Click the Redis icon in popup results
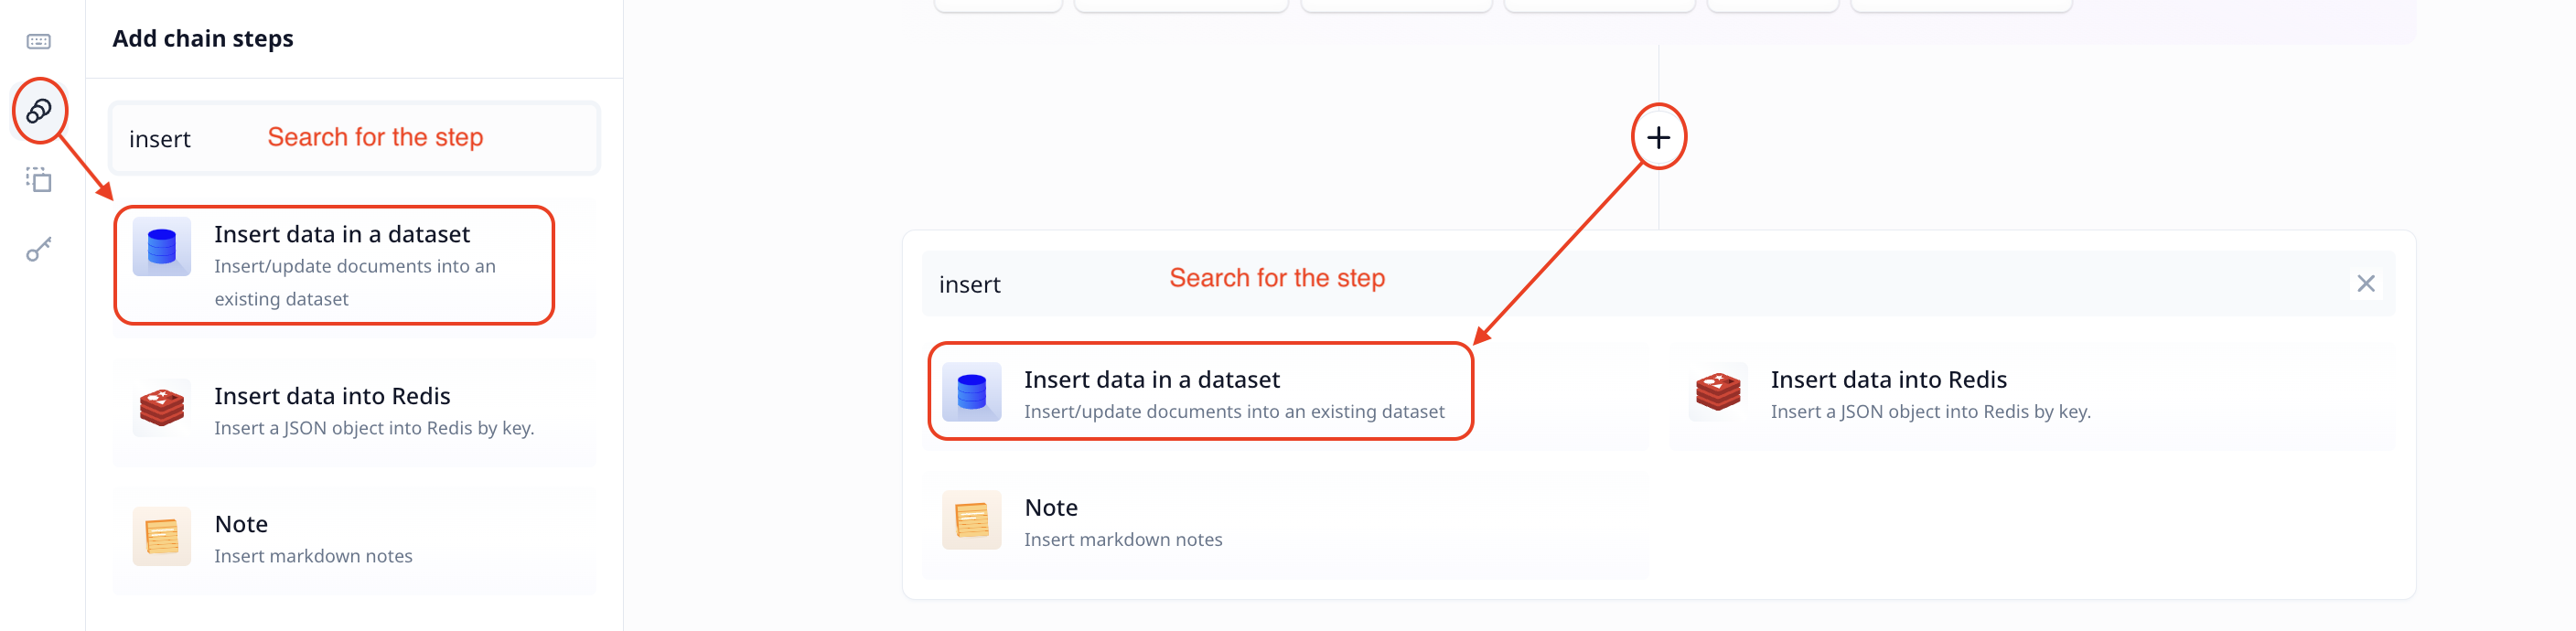This screenshot has height=631, width=2576. (x=1718, y=392)
